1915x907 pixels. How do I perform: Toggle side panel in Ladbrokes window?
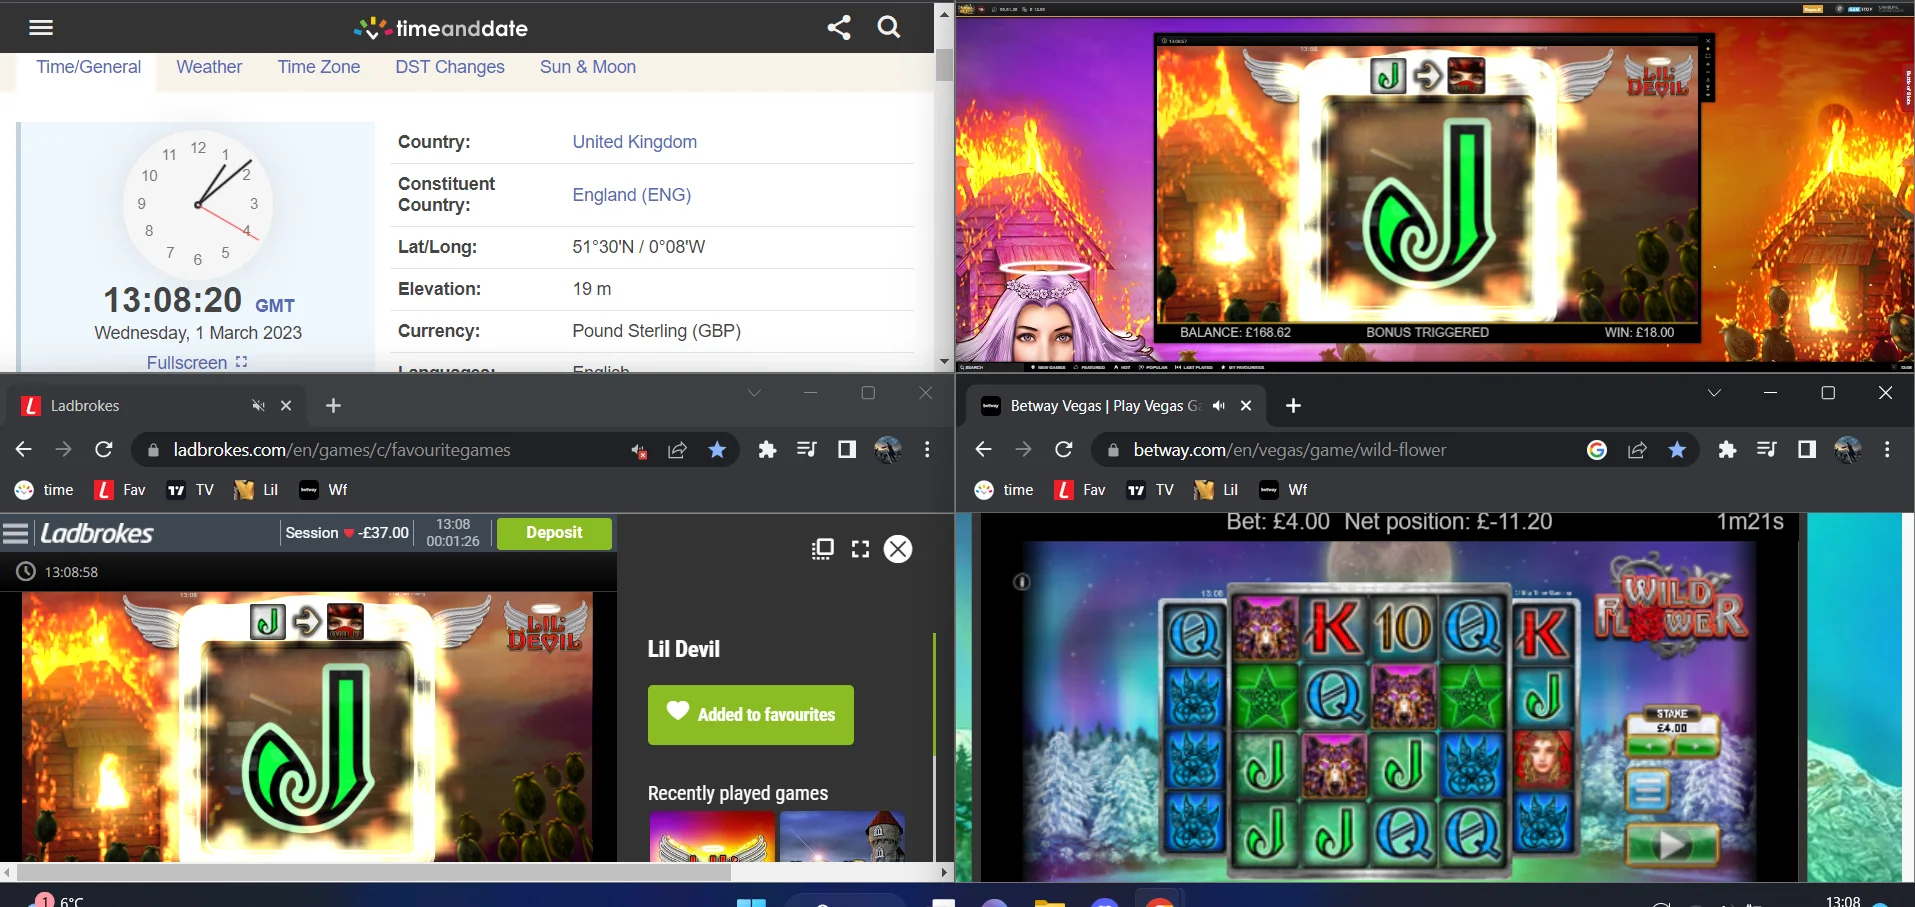[x=847, y=450]
